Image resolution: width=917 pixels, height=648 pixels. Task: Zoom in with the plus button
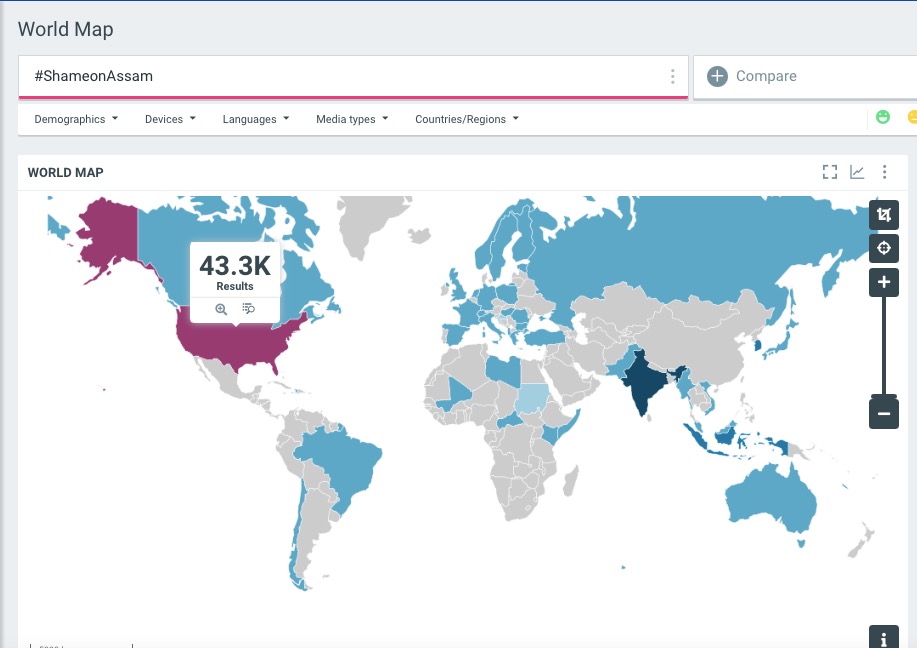click(x=884, y=282)
